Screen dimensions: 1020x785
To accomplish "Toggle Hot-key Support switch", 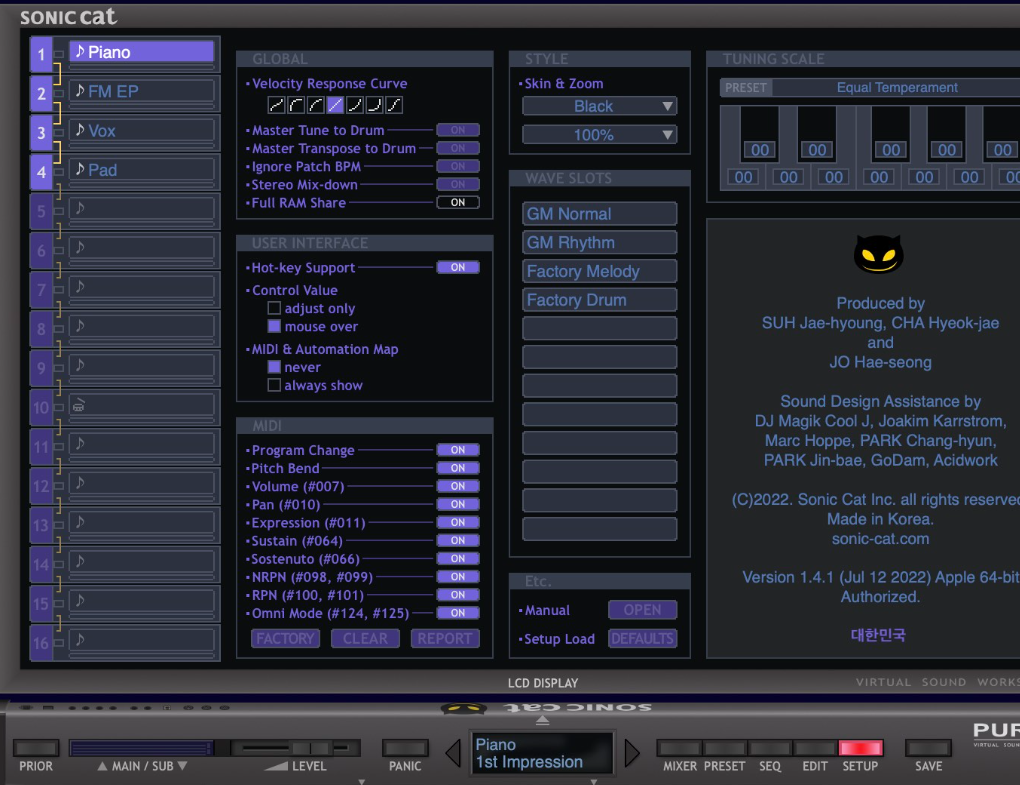I will click(x=458, y=267).
